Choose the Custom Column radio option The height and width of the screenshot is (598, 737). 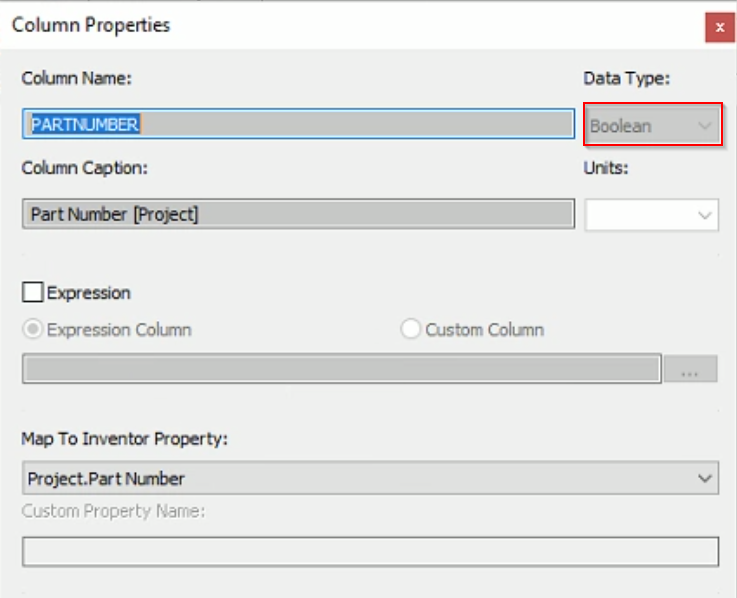point(410,329)
